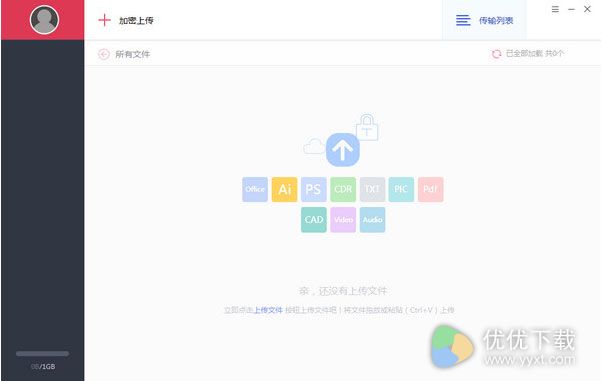Open the hamburger menu in the title bar
The width and height of the screenshot is (602, 381).
(555, 9)
